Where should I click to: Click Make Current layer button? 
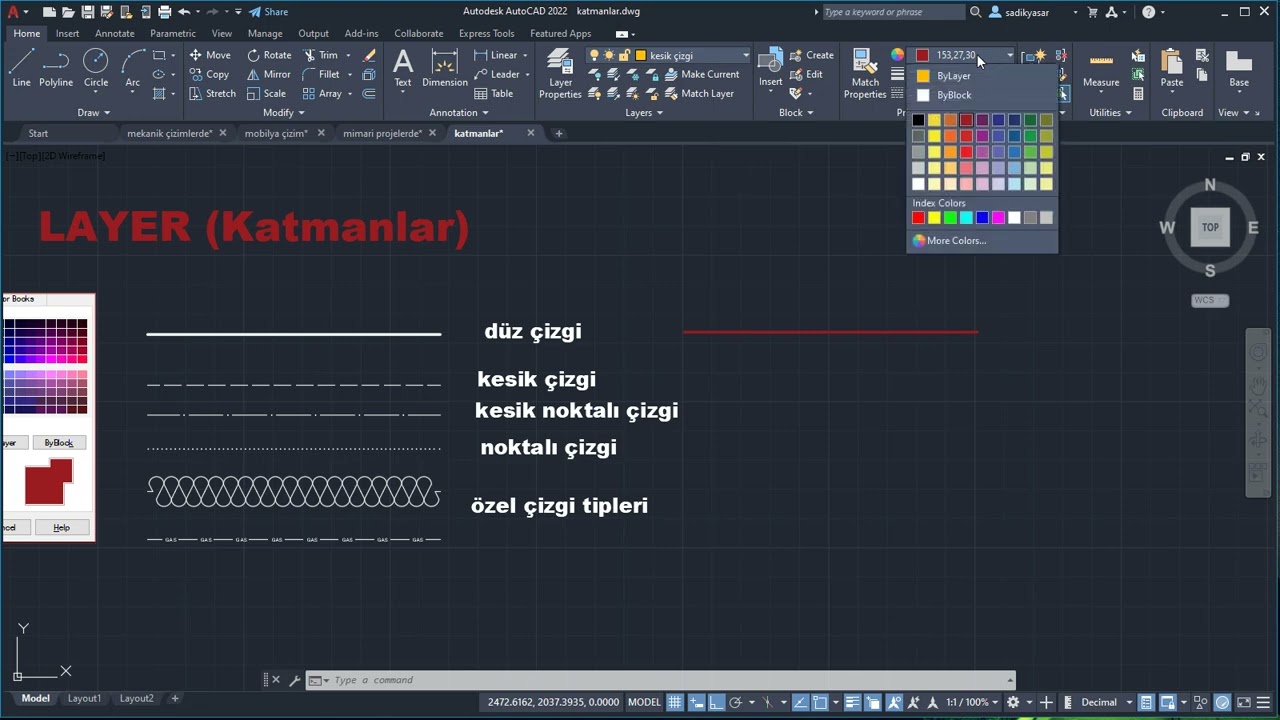(x=700, y=74)
